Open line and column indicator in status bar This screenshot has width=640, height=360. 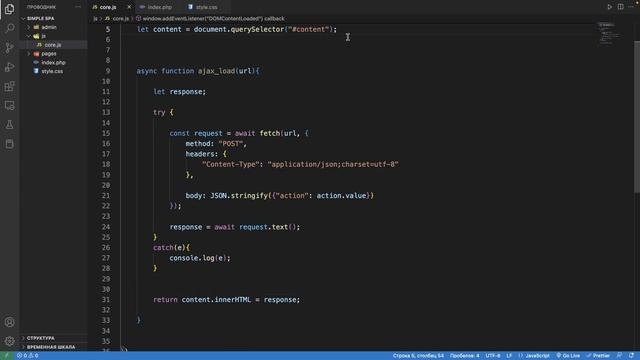418,356
